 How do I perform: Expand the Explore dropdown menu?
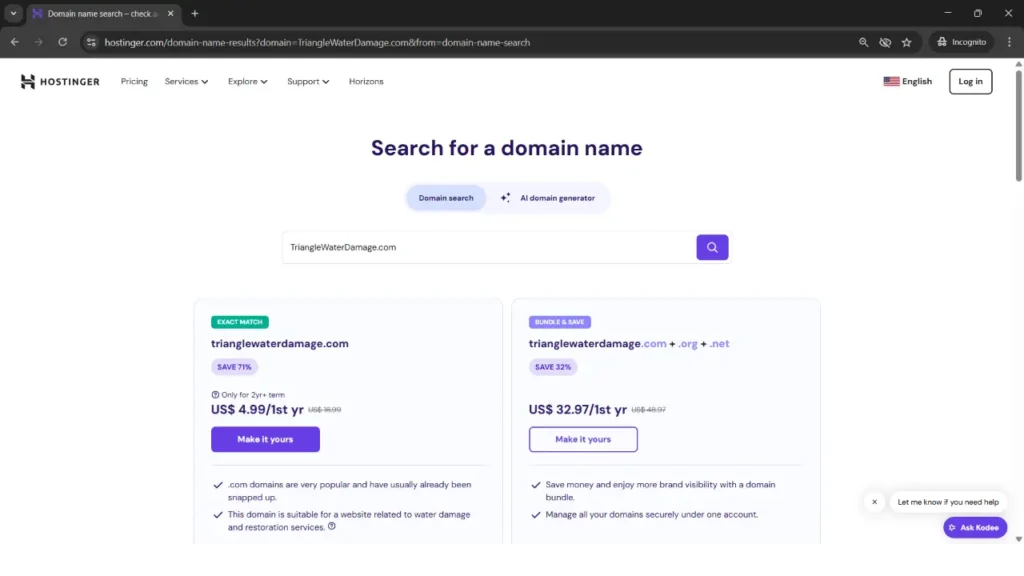coord(248,82)
